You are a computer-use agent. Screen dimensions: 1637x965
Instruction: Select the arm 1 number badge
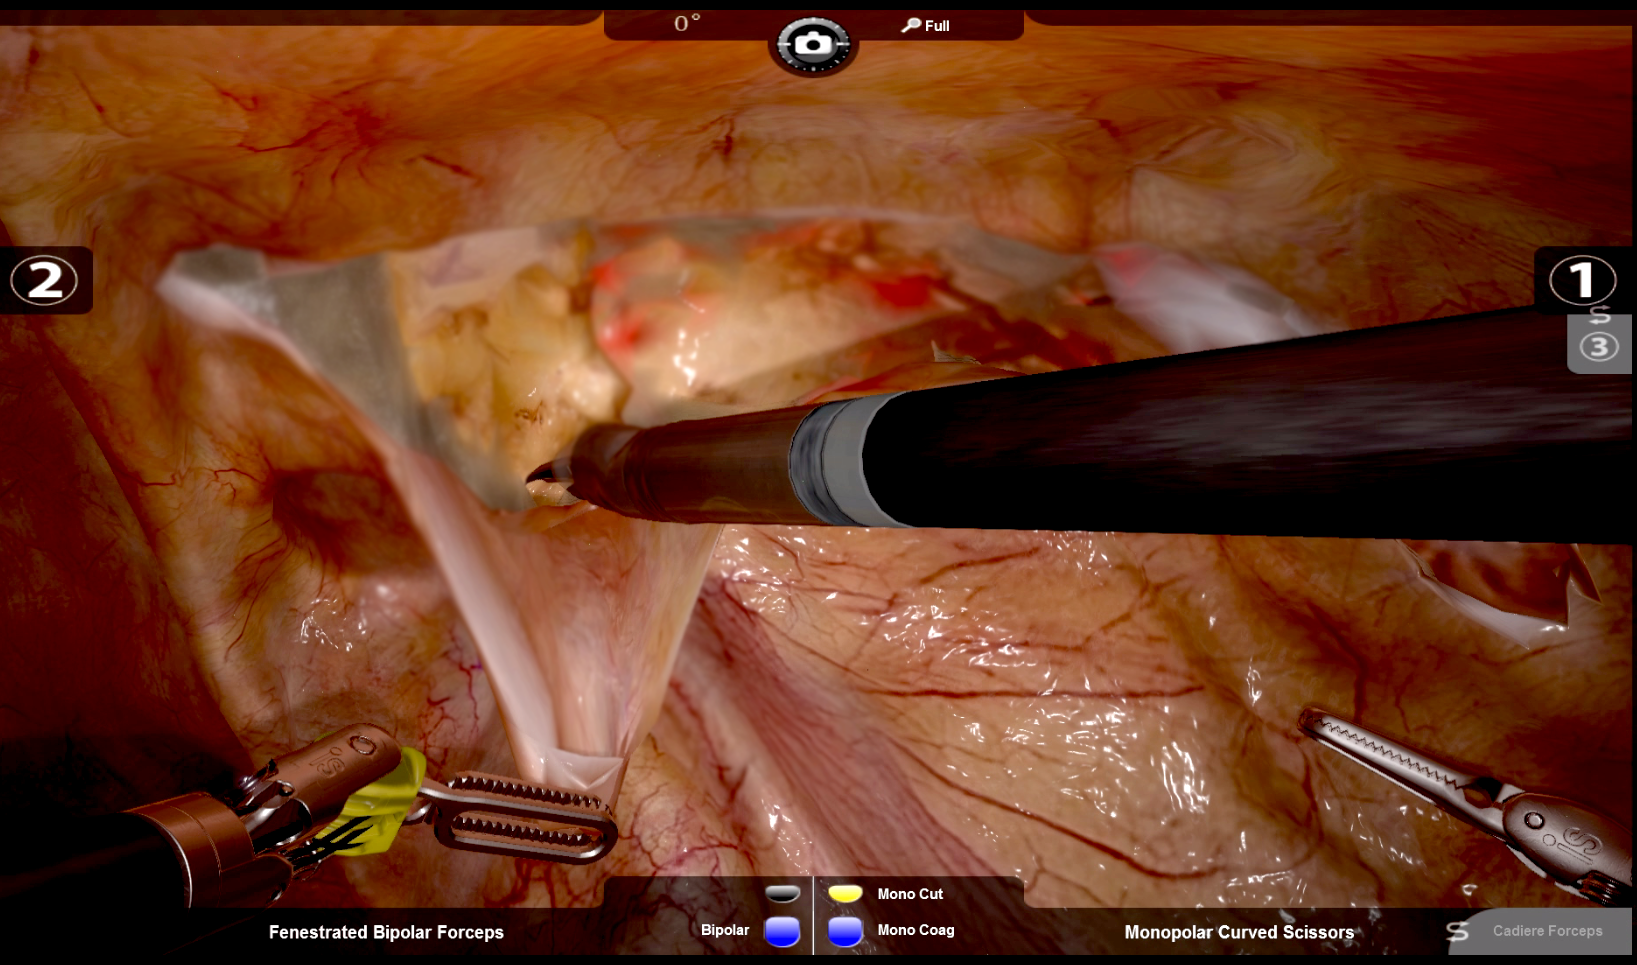1581,280
